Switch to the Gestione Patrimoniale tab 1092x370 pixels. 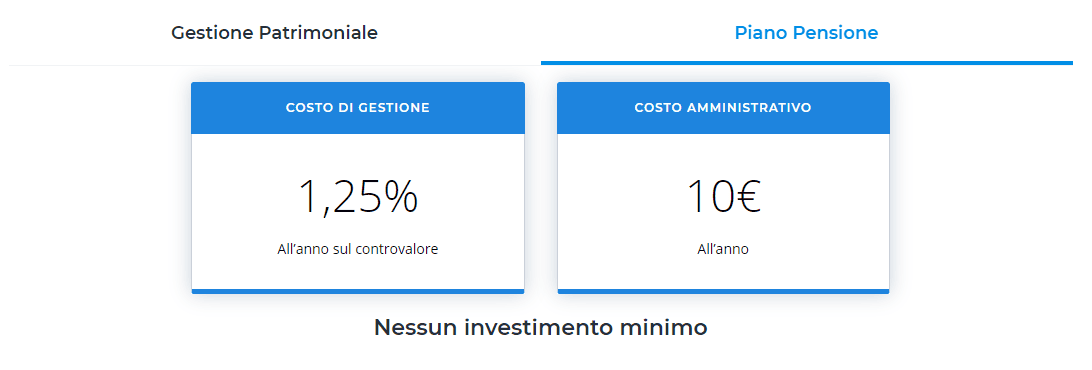tap(274, 33)
